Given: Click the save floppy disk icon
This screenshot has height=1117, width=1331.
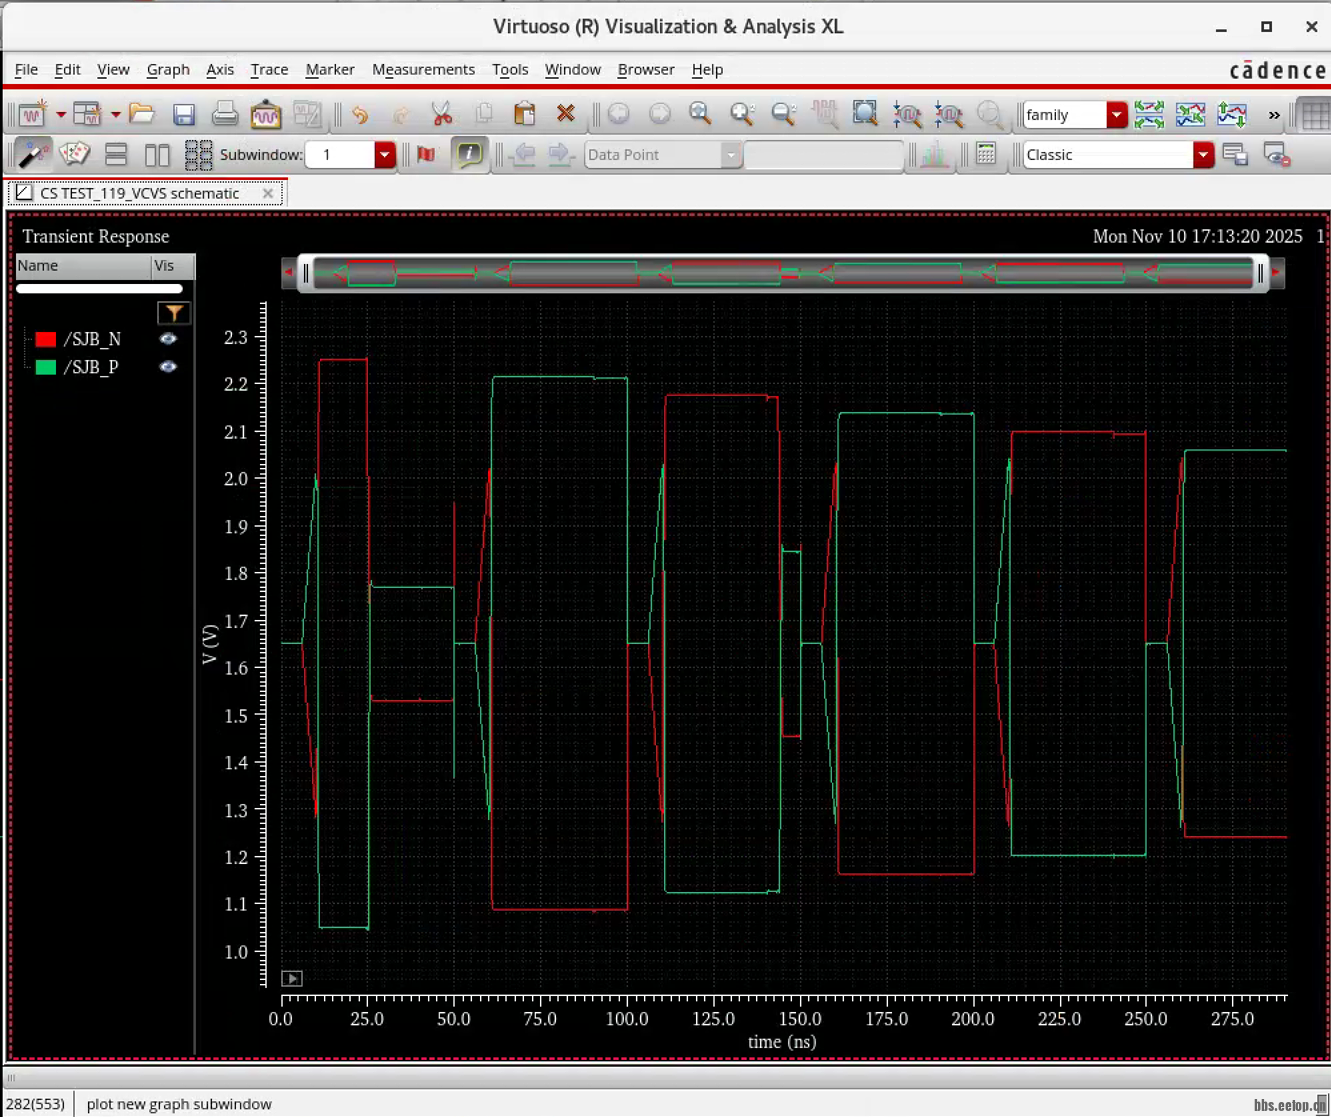Looking at the screenshot, I should pyautogui.click(x=184, y=114).
